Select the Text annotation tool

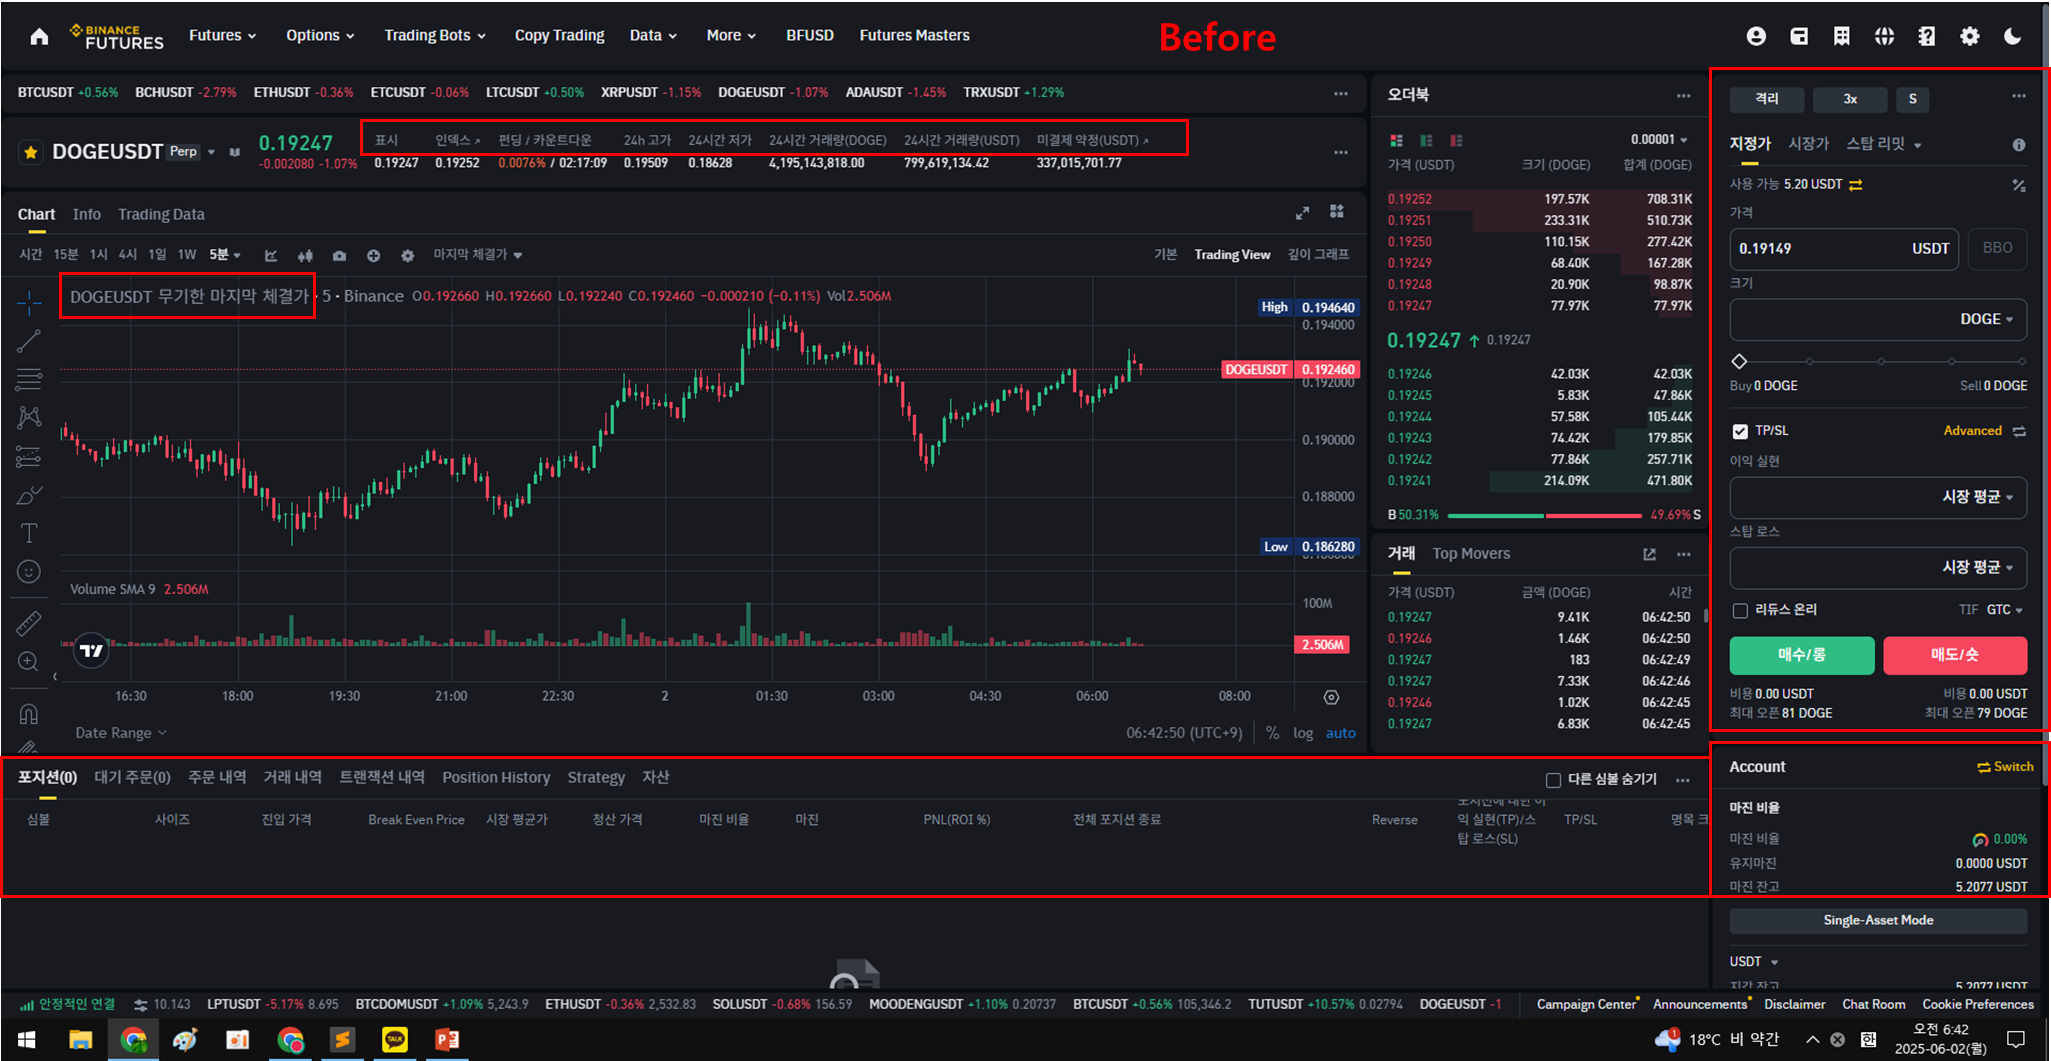click(x=29, y=533)
